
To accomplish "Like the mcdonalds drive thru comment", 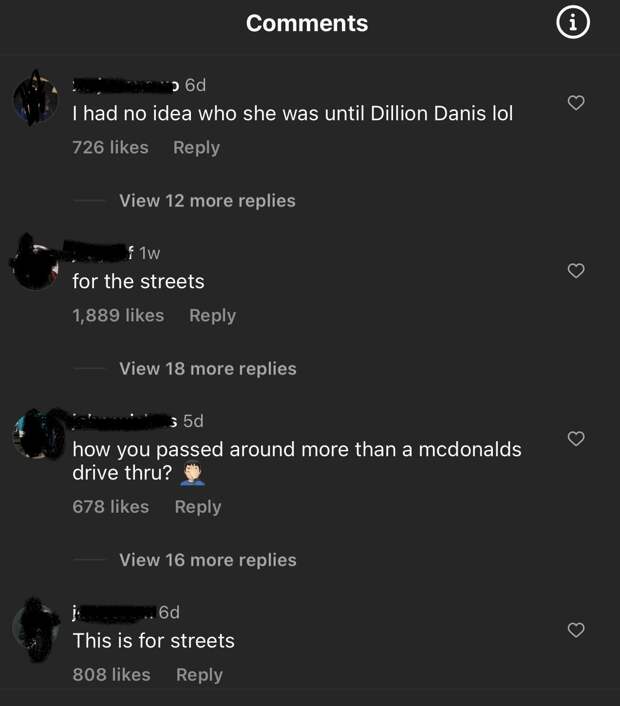I will click(x=576, y=438).
